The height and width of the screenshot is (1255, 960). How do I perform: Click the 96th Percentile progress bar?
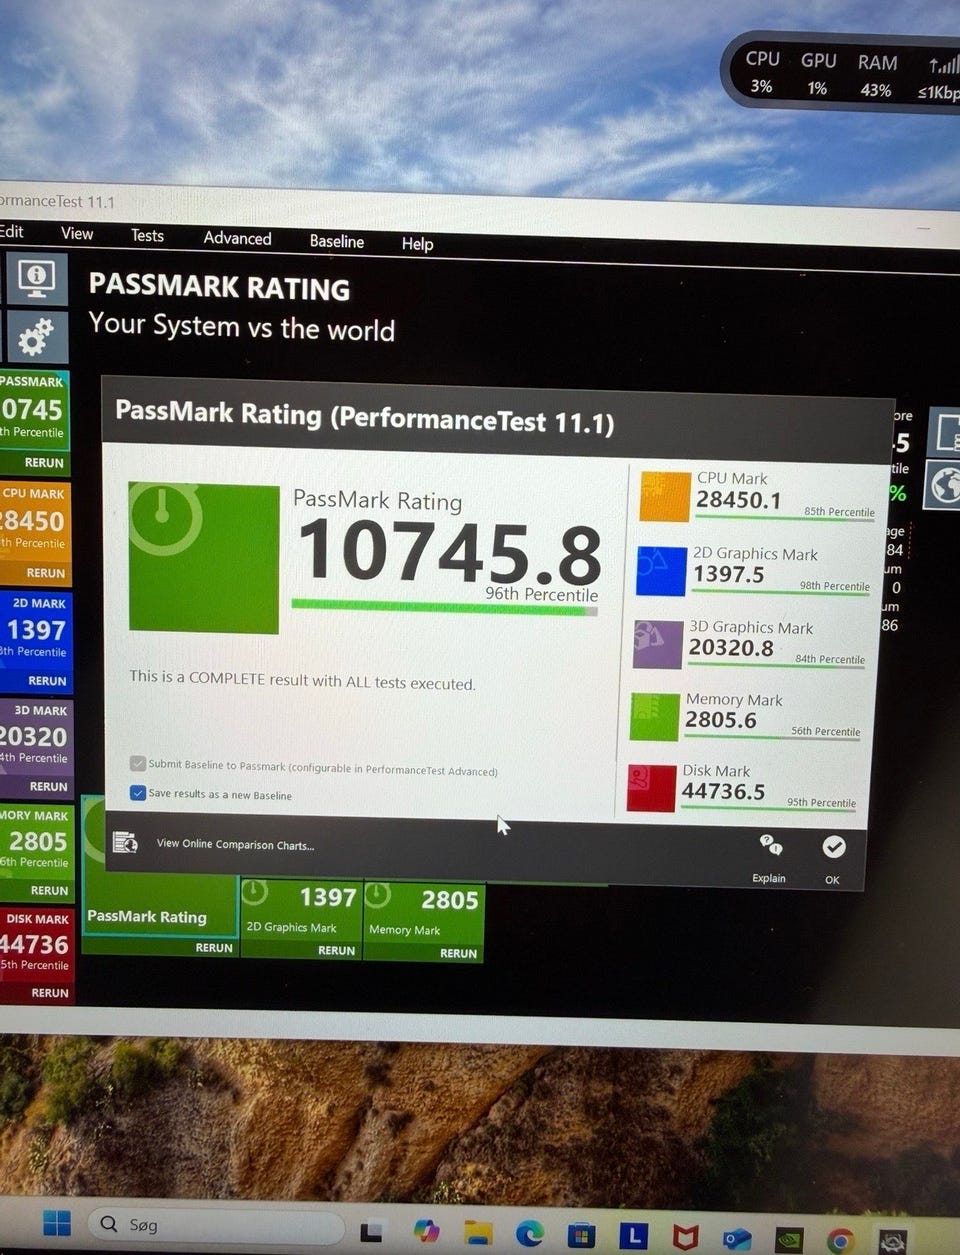[444, 606]
